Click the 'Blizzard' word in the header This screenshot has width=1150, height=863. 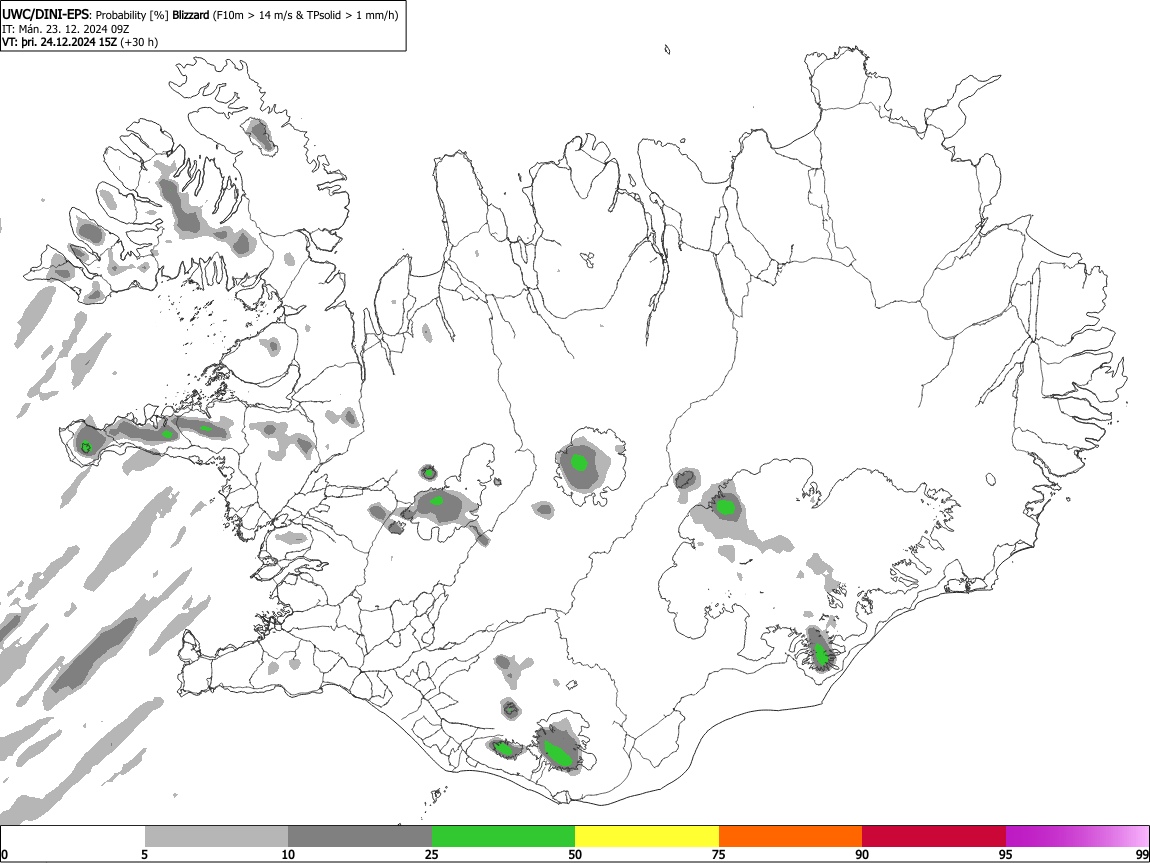coord(190,15)
